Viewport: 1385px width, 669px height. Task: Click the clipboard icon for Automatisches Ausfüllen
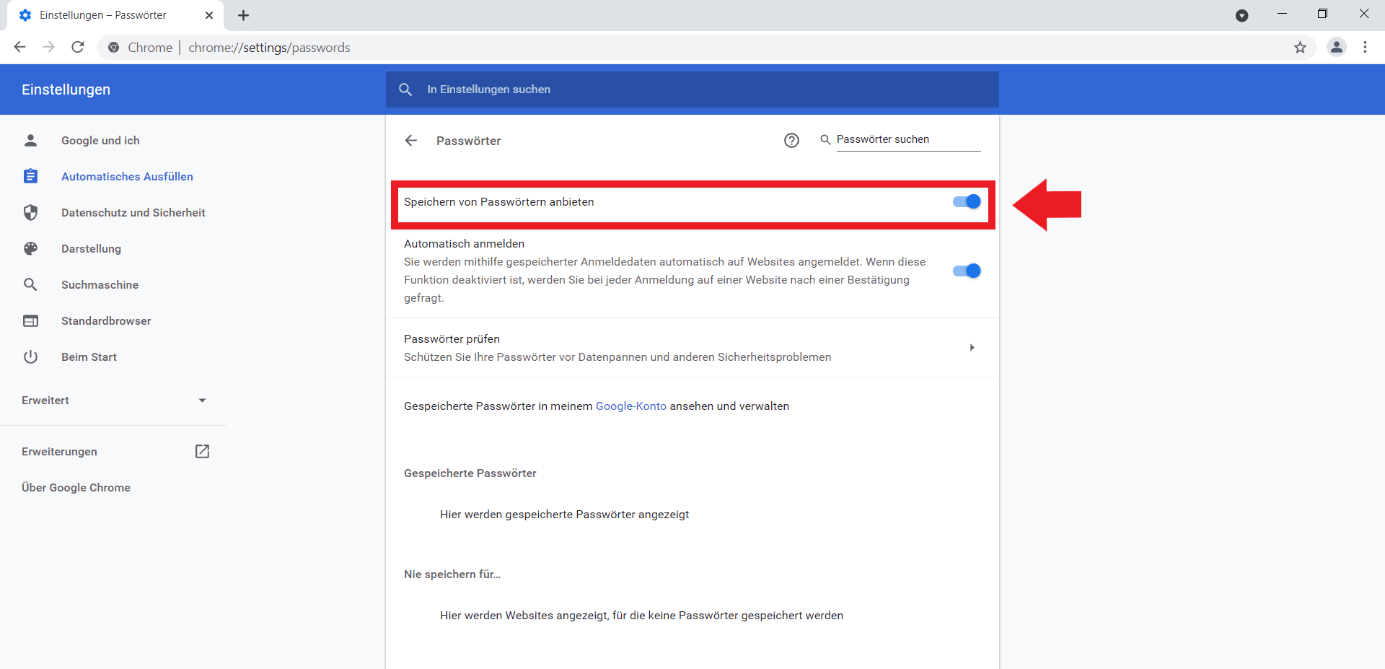(x=31, y=176)
